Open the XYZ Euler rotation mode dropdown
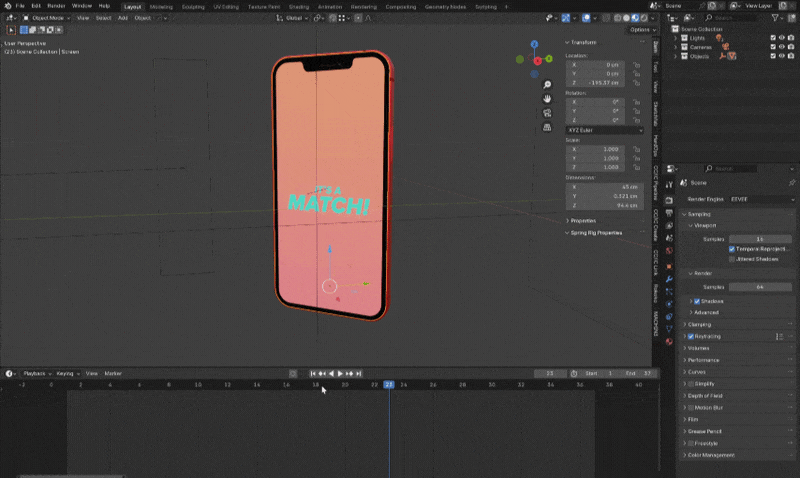Viewport: 800px width, 478px height. [606, 130]
